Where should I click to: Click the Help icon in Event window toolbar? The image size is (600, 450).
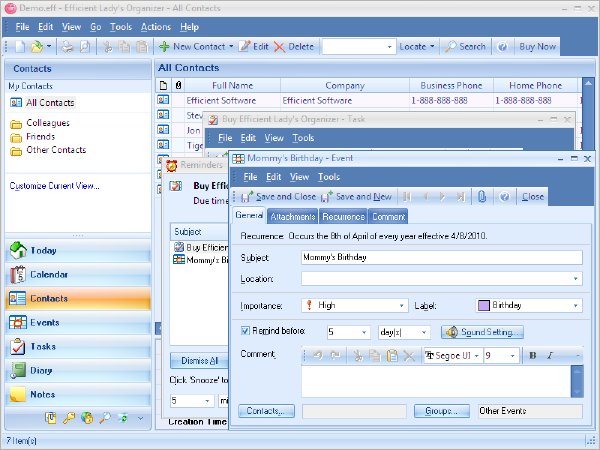505,197
